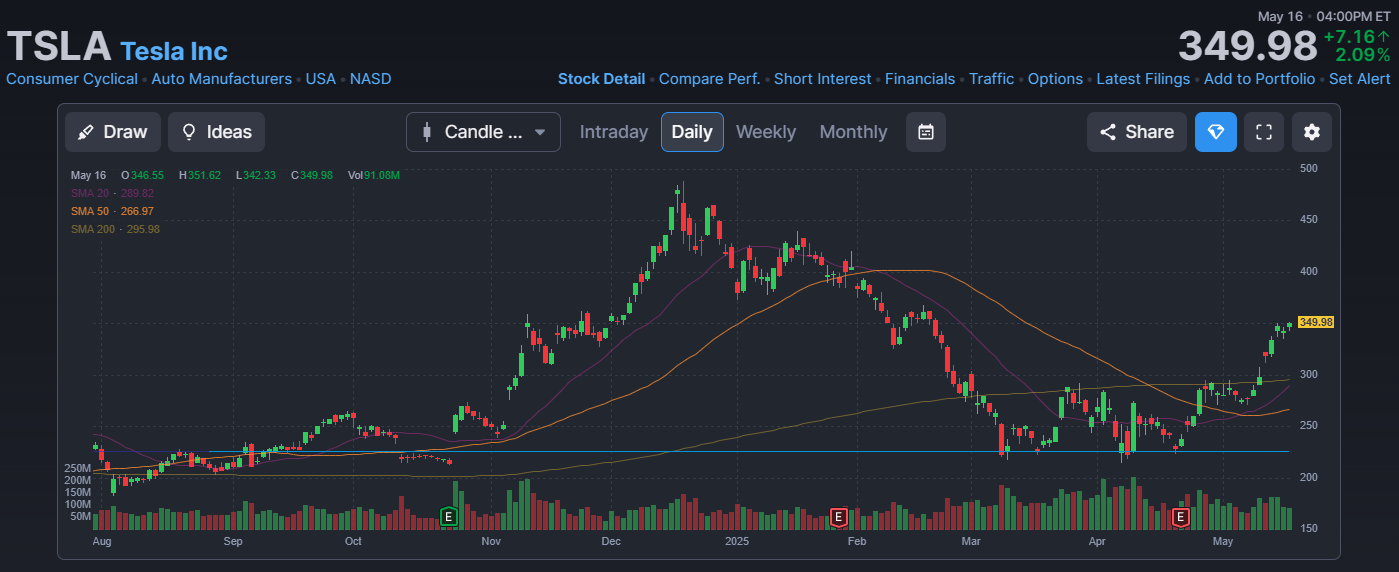Screen dimensions: 1399x572
Task: Open the USA country link
Action: click(x=321, y=79)
